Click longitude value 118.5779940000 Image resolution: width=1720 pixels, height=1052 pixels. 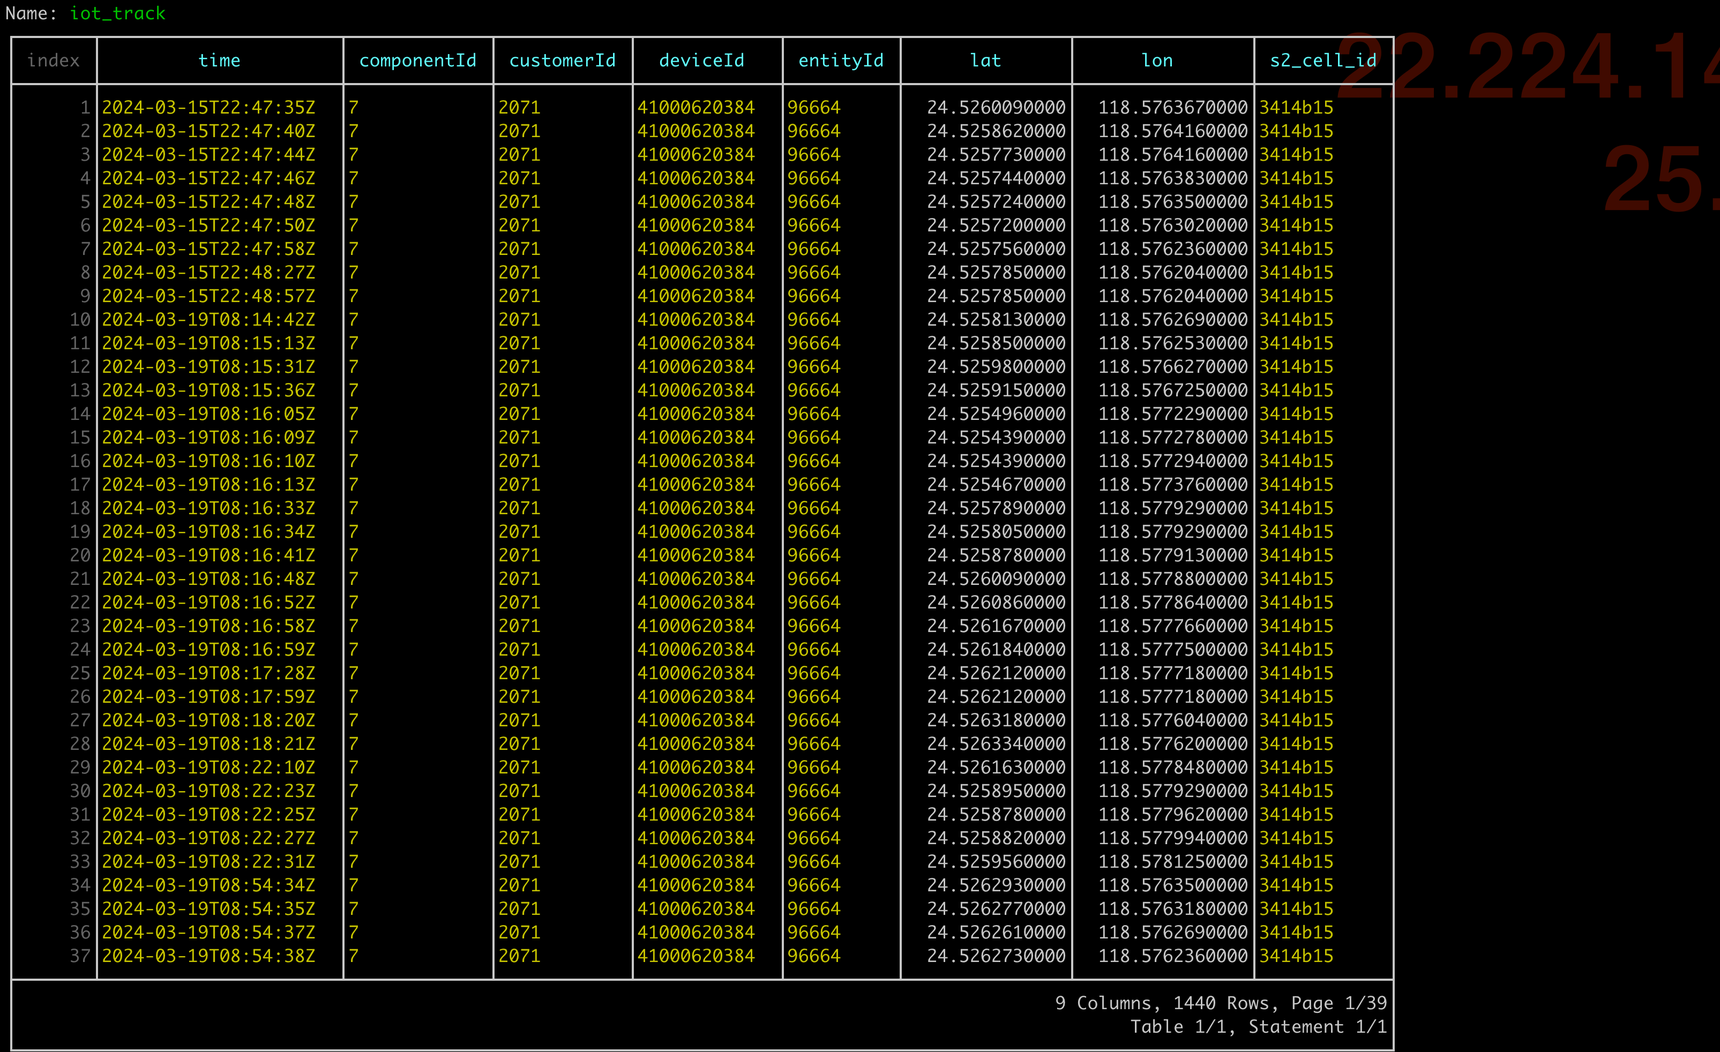tap(1173, 839)
